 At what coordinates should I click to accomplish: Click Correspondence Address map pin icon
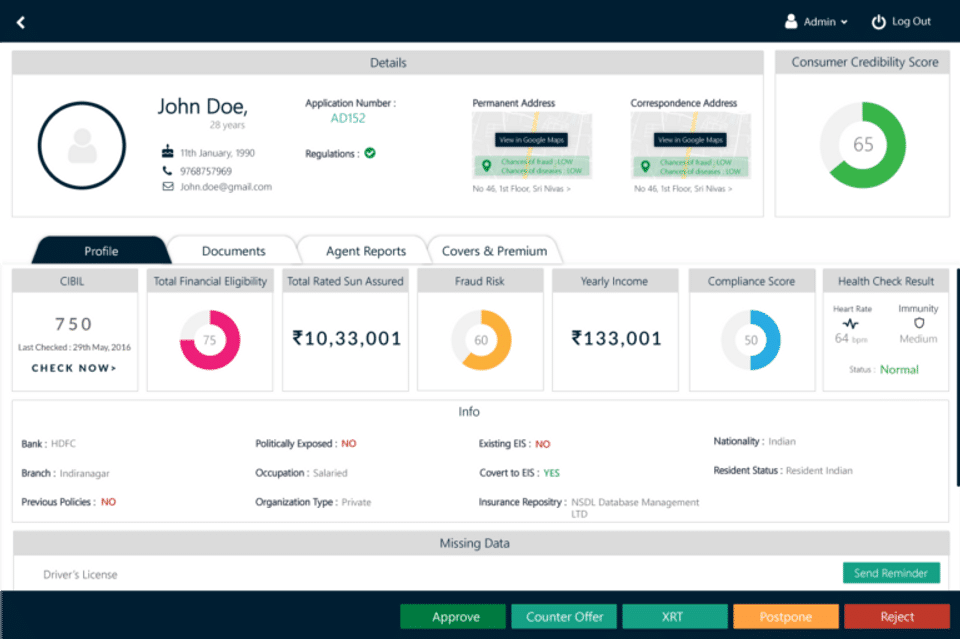tap(645, 166)
